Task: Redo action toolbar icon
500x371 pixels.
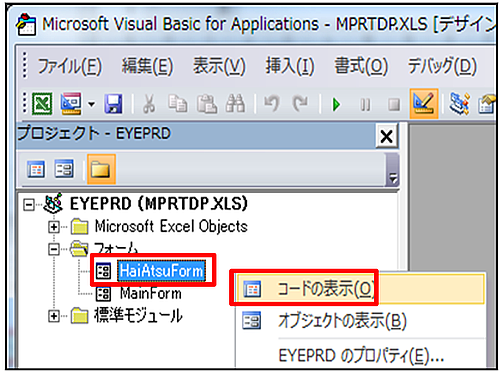Action: coord(300,104)
